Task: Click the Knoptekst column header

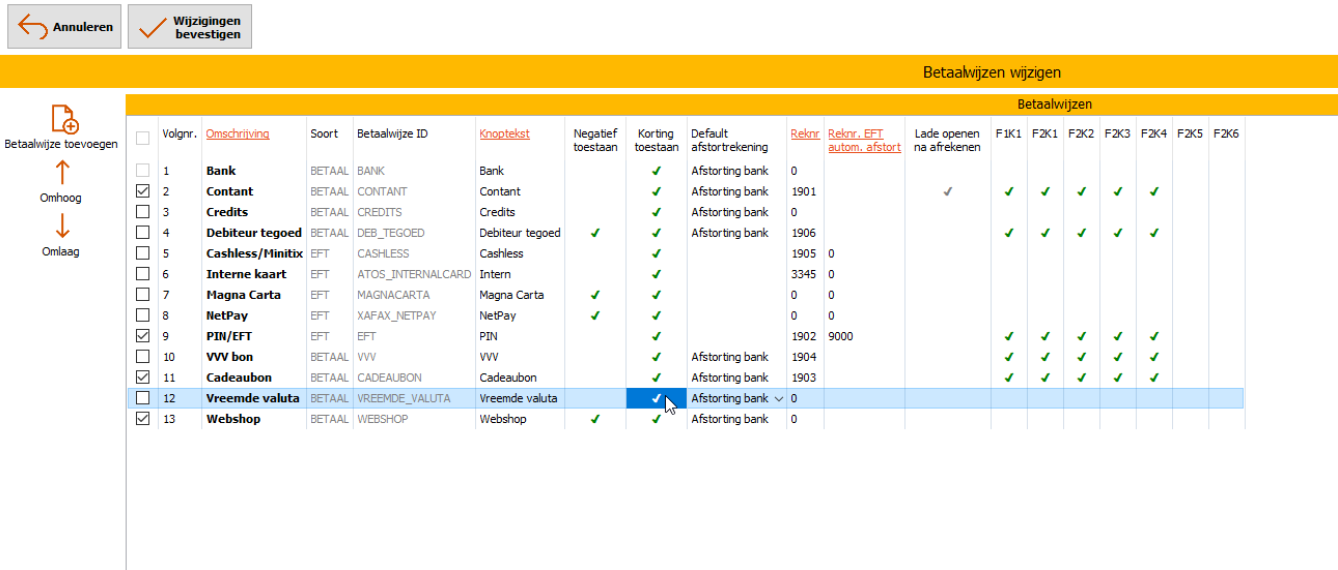Action: point(504,134)
